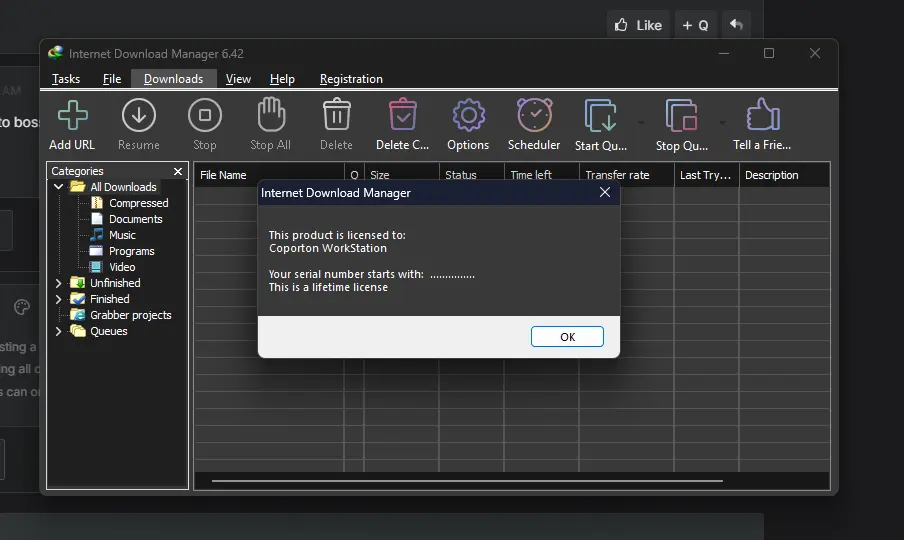Open the Registration menu

pyautogui.click(x=351, y=79)
